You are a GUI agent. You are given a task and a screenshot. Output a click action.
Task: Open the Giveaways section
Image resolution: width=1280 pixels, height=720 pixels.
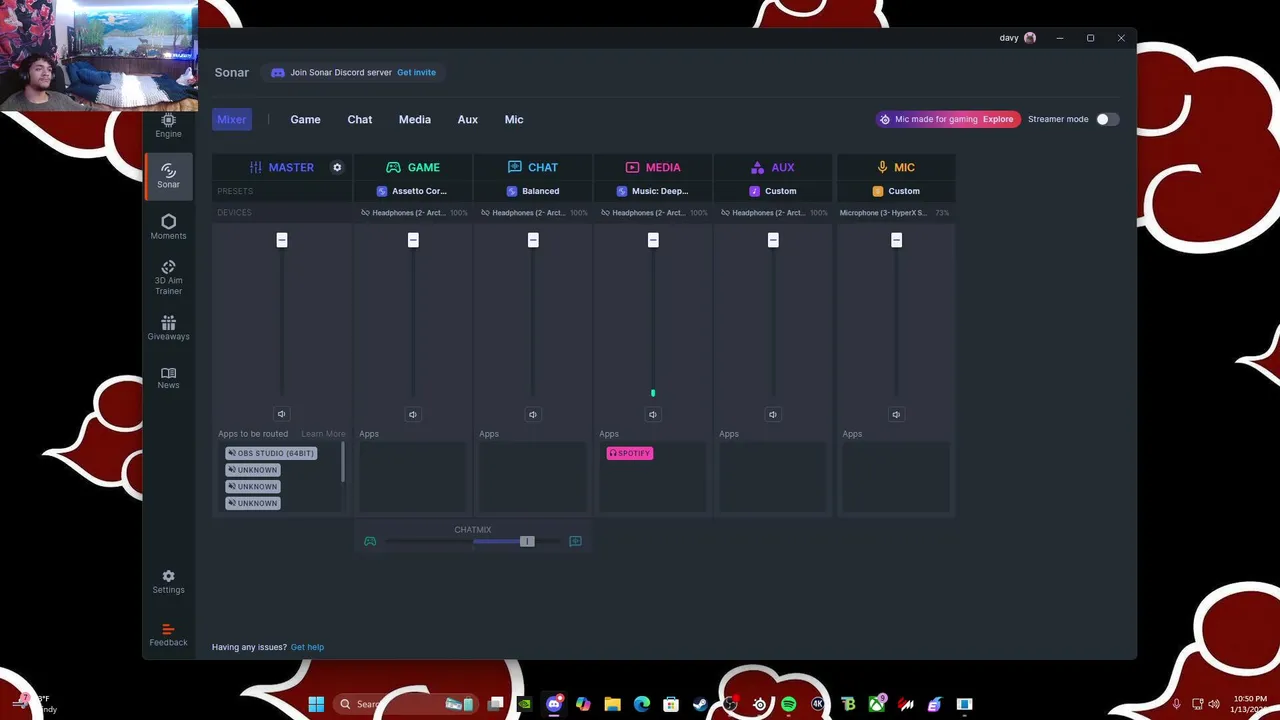pos(168,328)
